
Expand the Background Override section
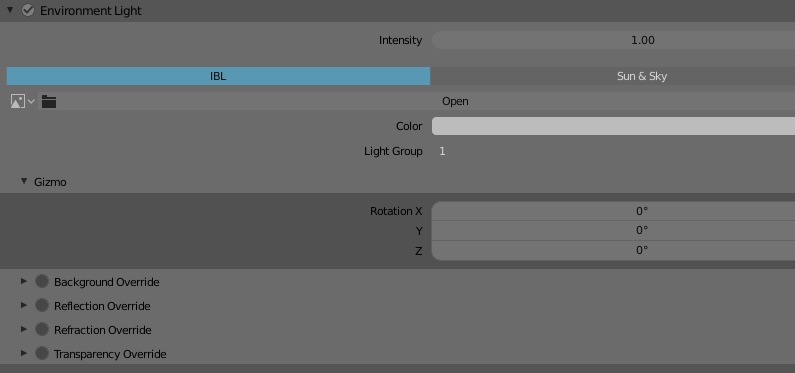23,281
